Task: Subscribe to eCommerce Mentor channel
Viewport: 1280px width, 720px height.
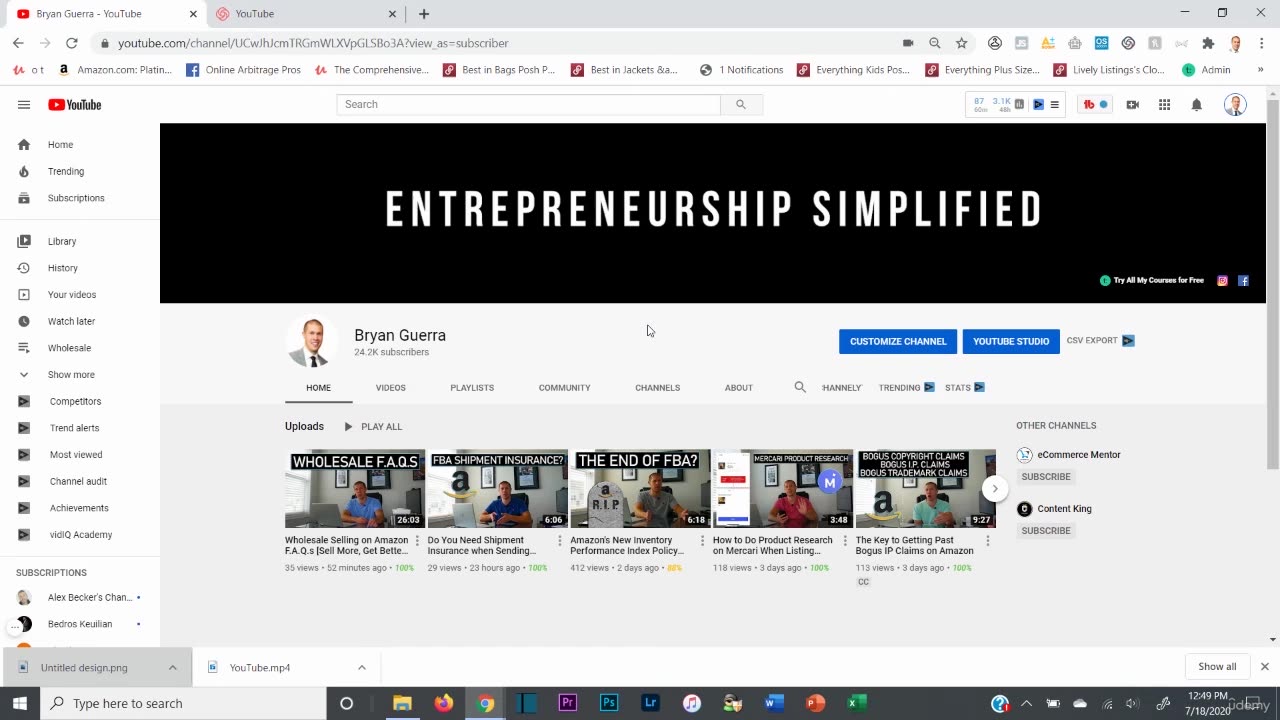Action: pyautogui.click(x=1046, y=477)
